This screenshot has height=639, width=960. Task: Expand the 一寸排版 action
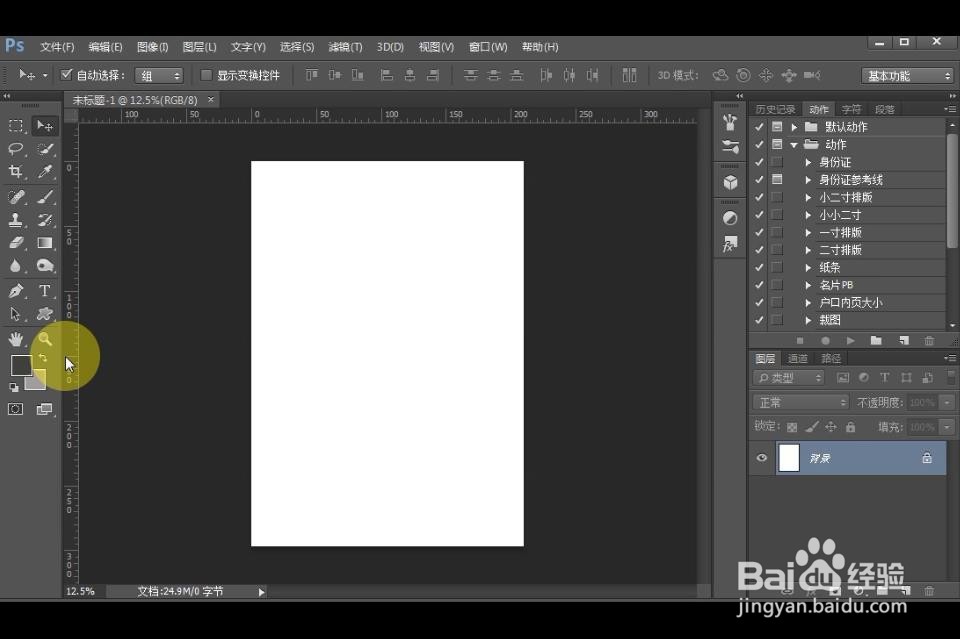[808, 233]
